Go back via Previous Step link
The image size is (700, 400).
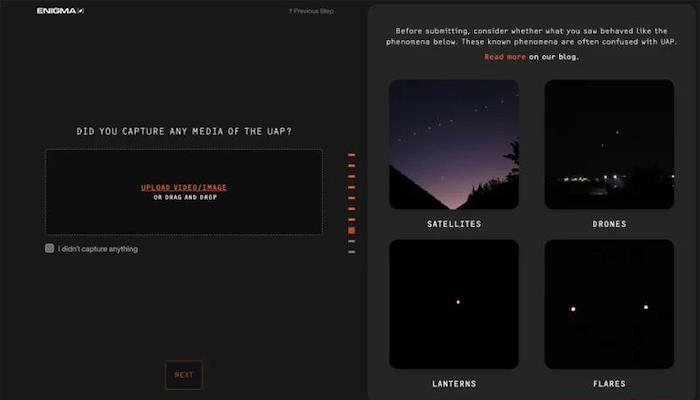(311, 11)
